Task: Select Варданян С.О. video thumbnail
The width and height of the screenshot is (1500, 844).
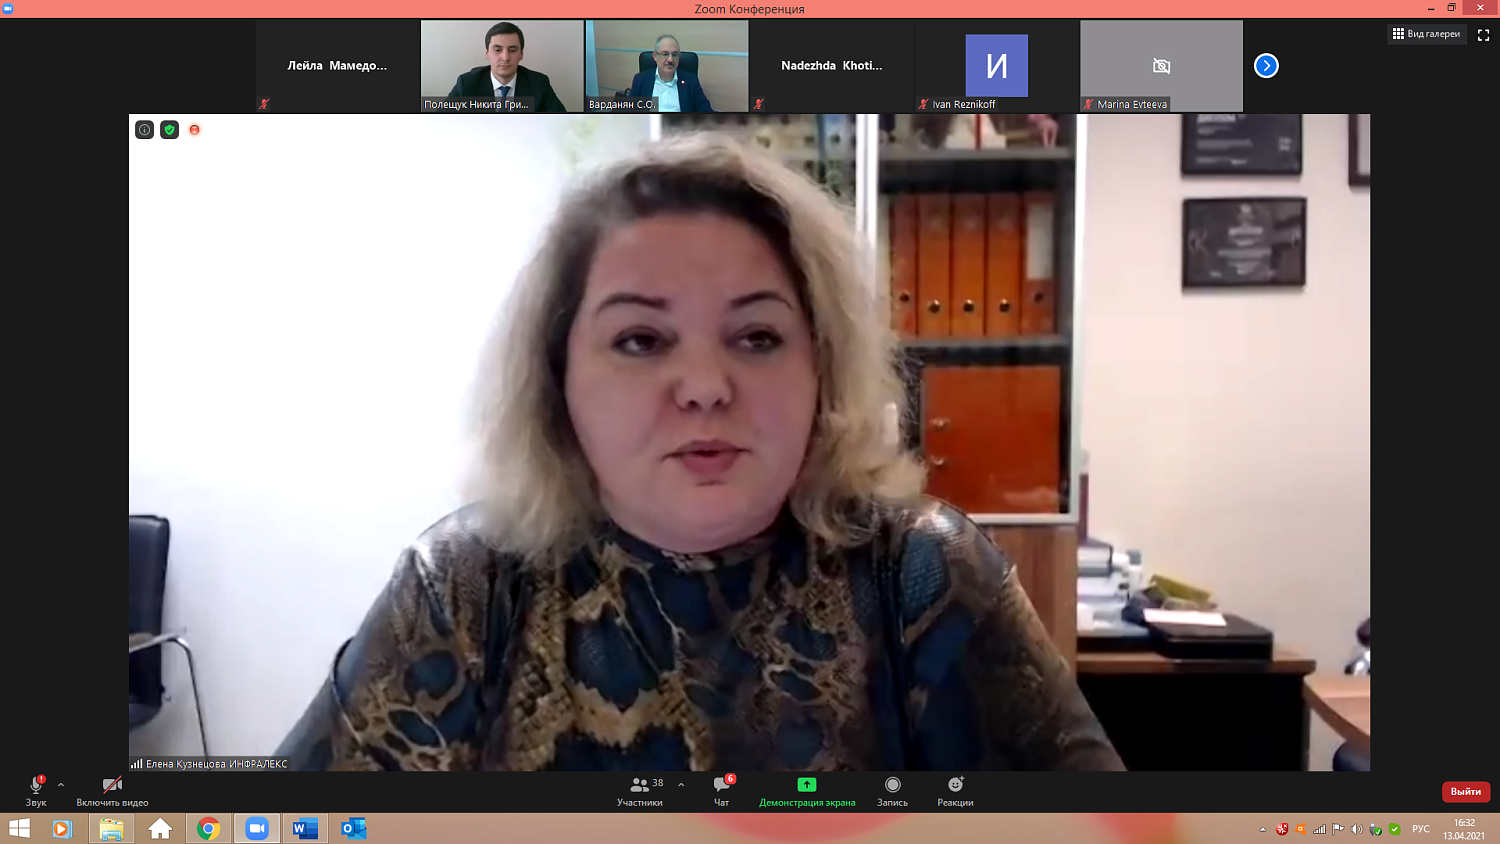Action: (667, 66)
